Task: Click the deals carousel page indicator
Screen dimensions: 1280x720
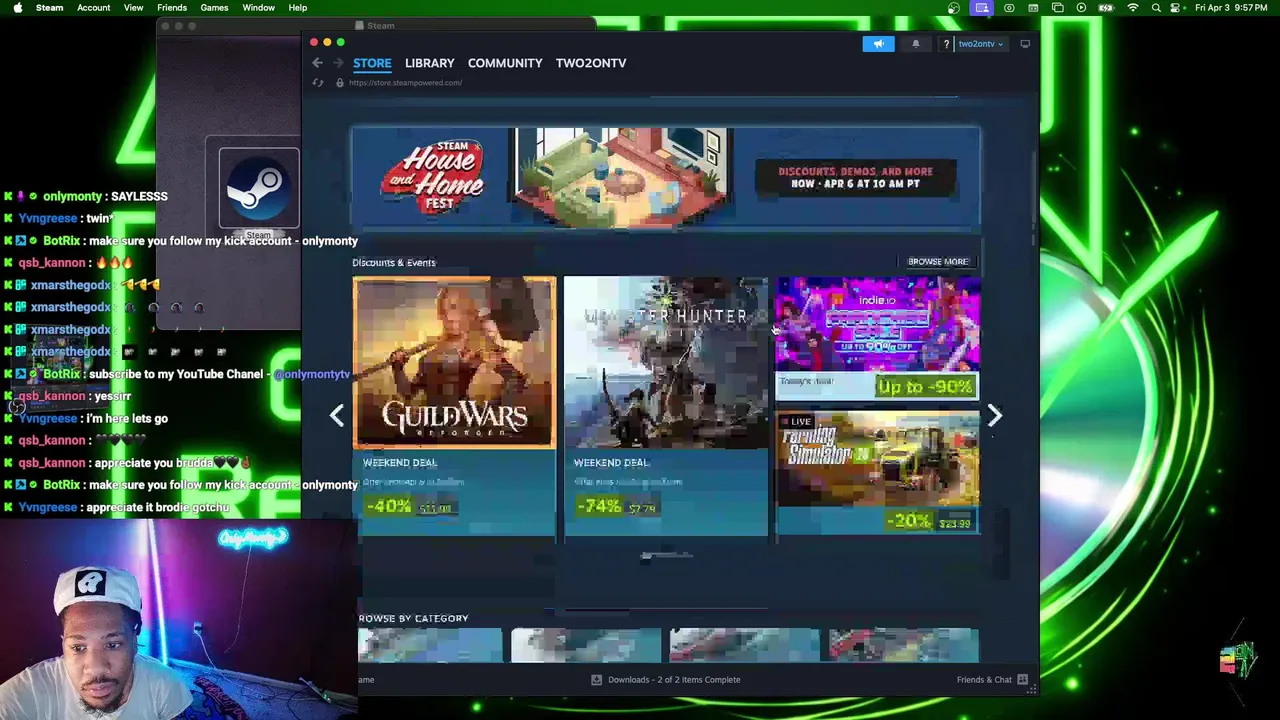Action: (666, 556)
